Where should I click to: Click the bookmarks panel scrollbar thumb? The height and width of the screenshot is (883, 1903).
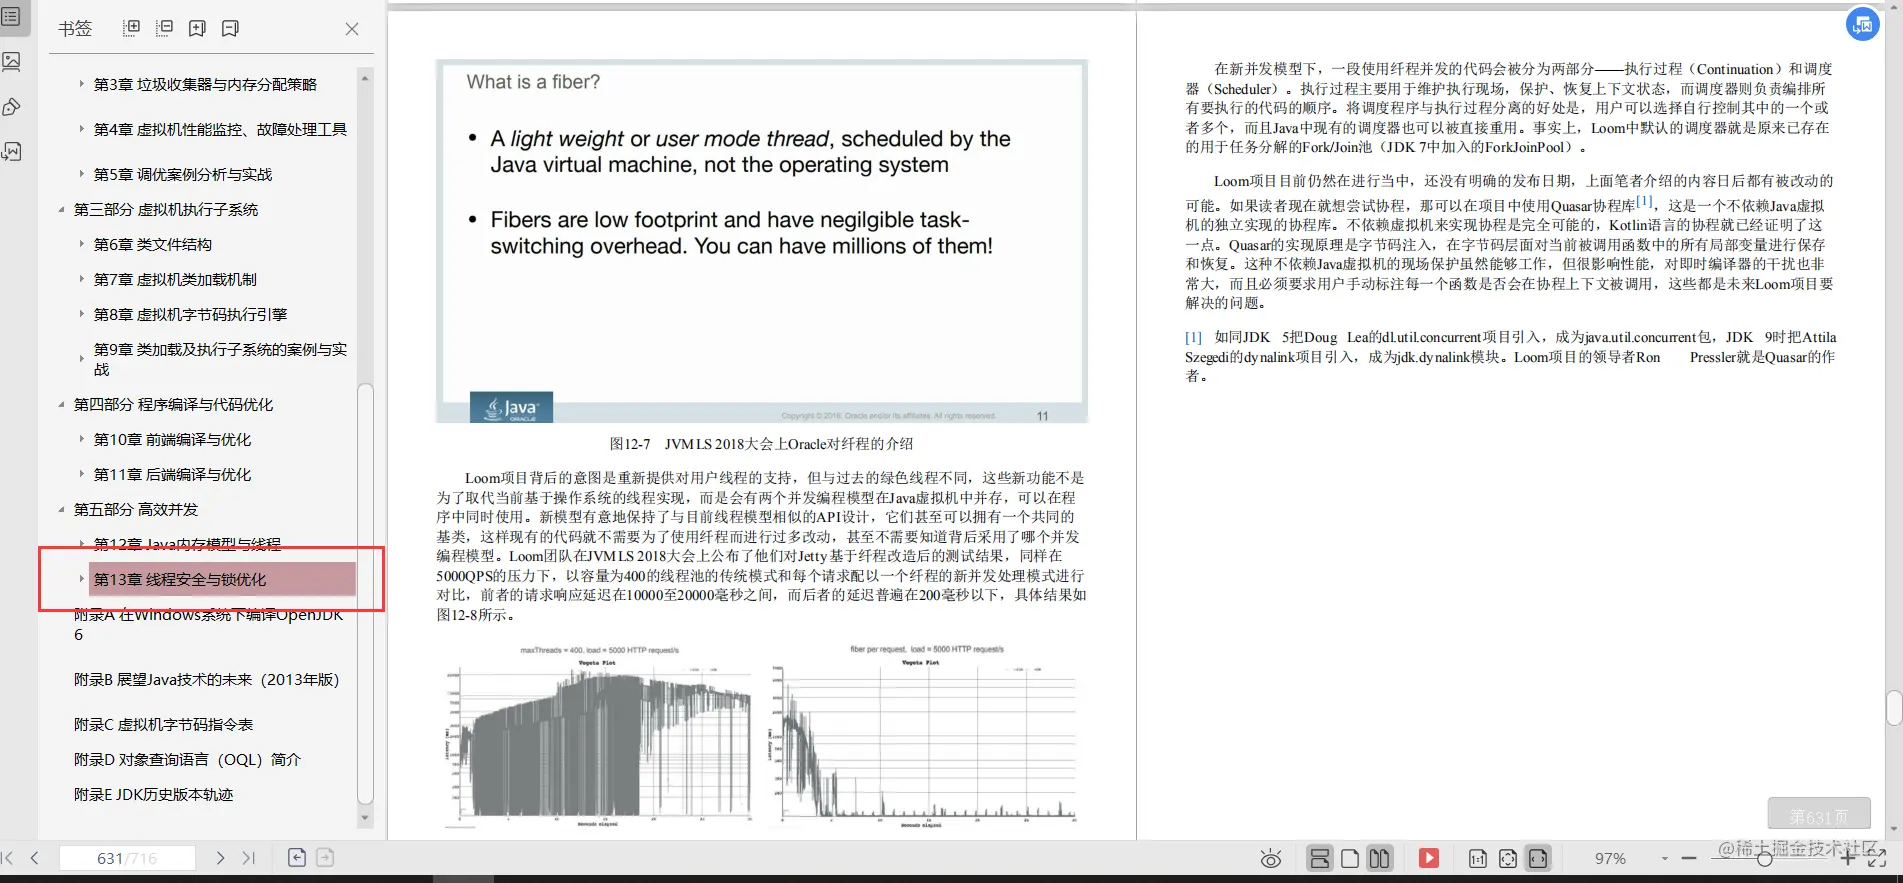pos(365,593)
